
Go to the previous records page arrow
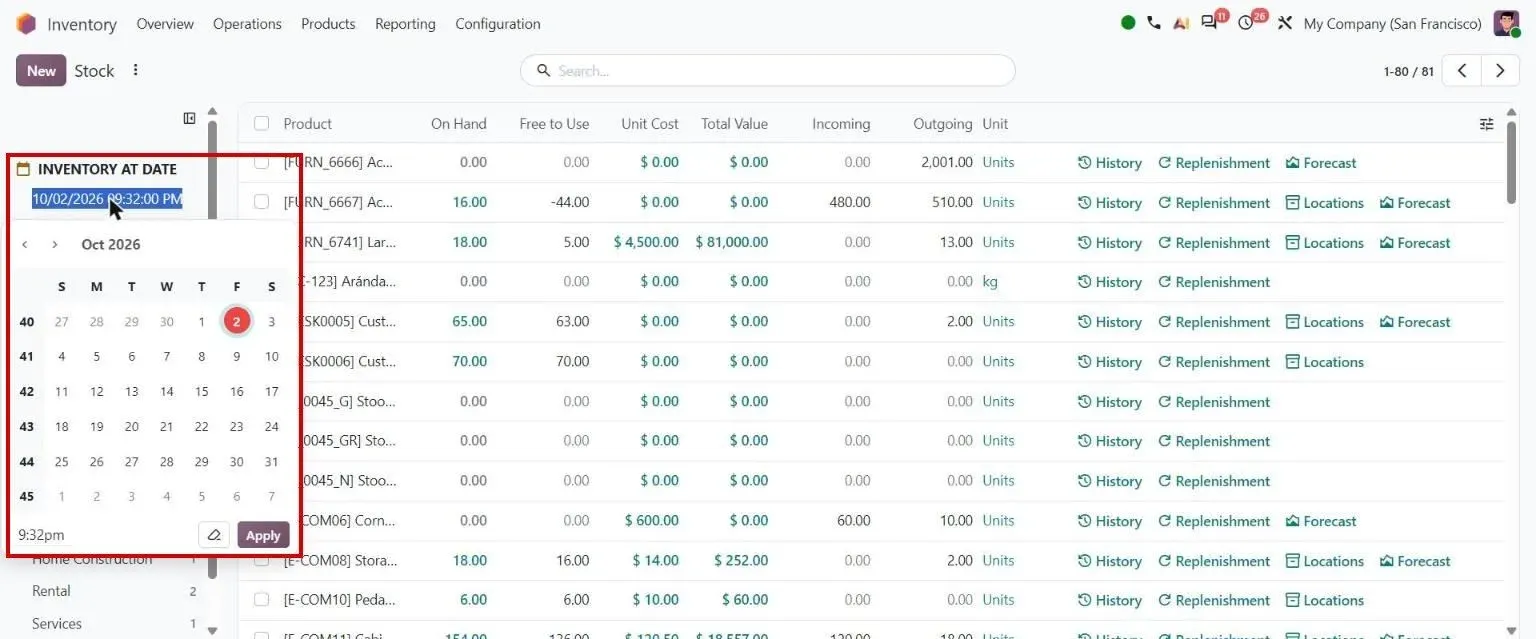click(1462, 71)
